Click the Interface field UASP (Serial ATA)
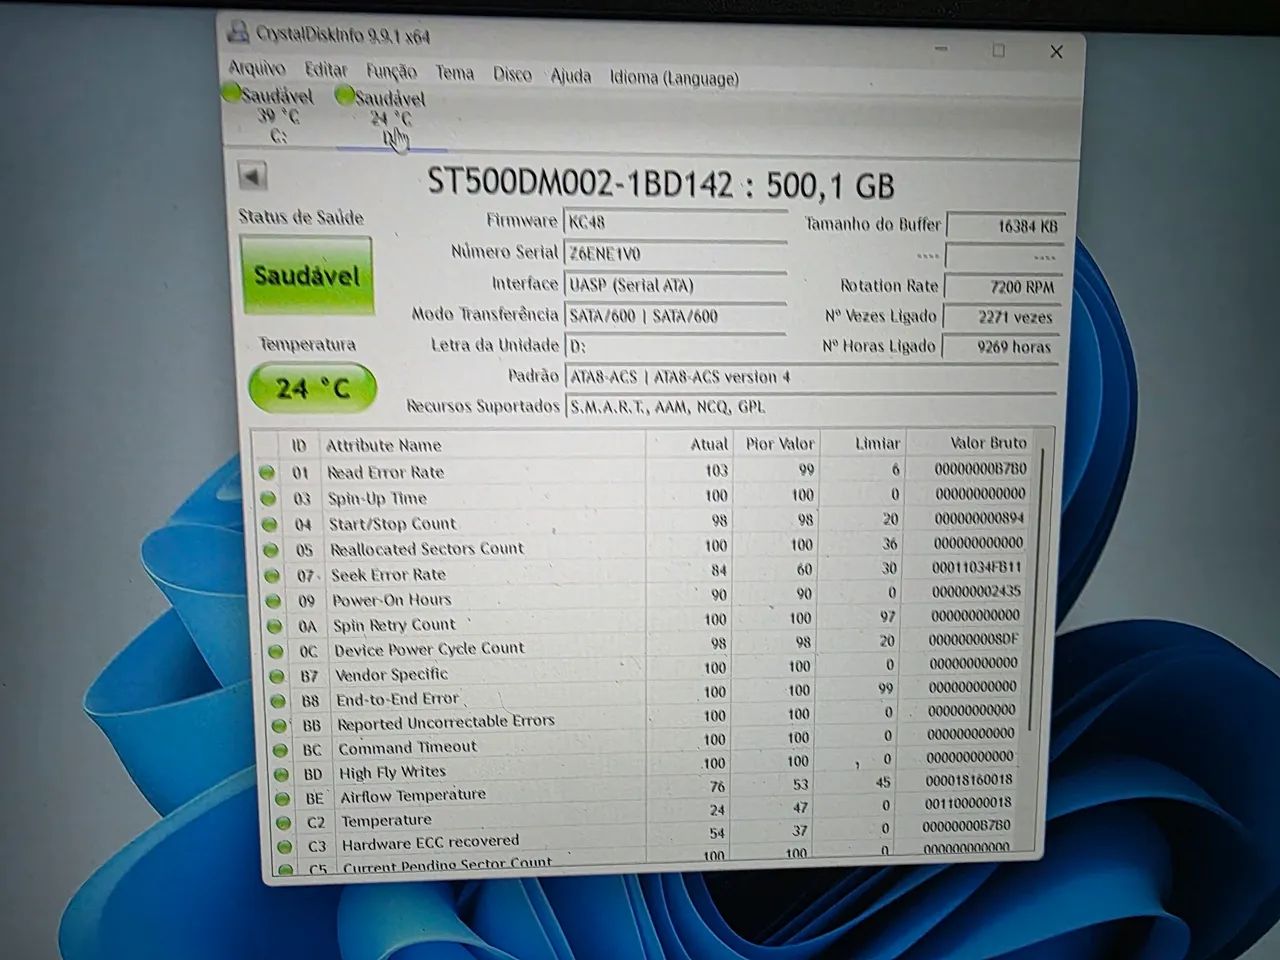Viewport: 1280px width, 960px height. tap(676, 285)
